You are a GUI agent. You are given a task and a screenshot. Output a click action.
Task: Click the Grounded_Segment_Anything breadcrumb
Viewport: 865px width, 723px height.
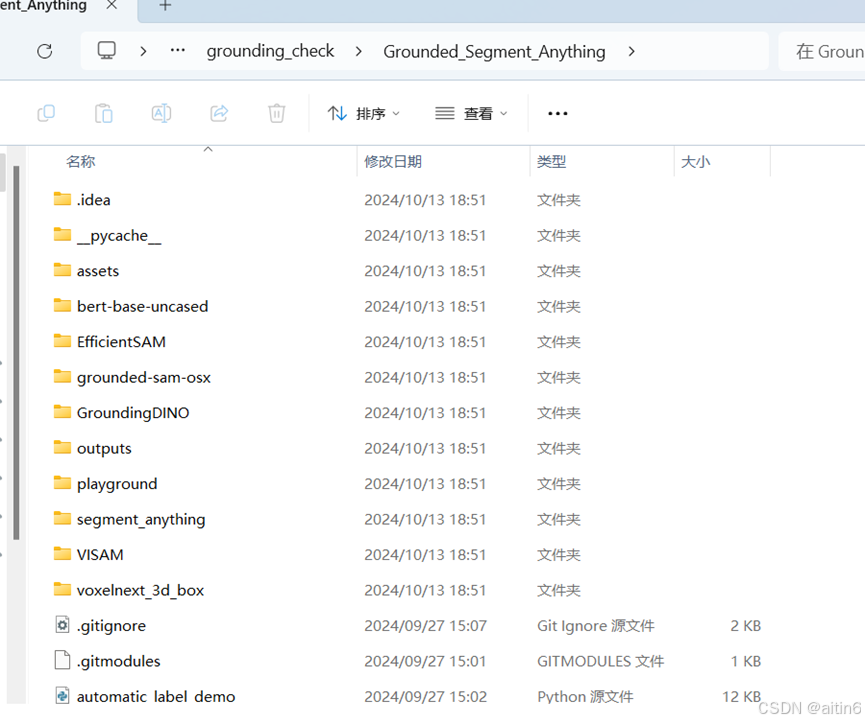click(x=494, y=52)
